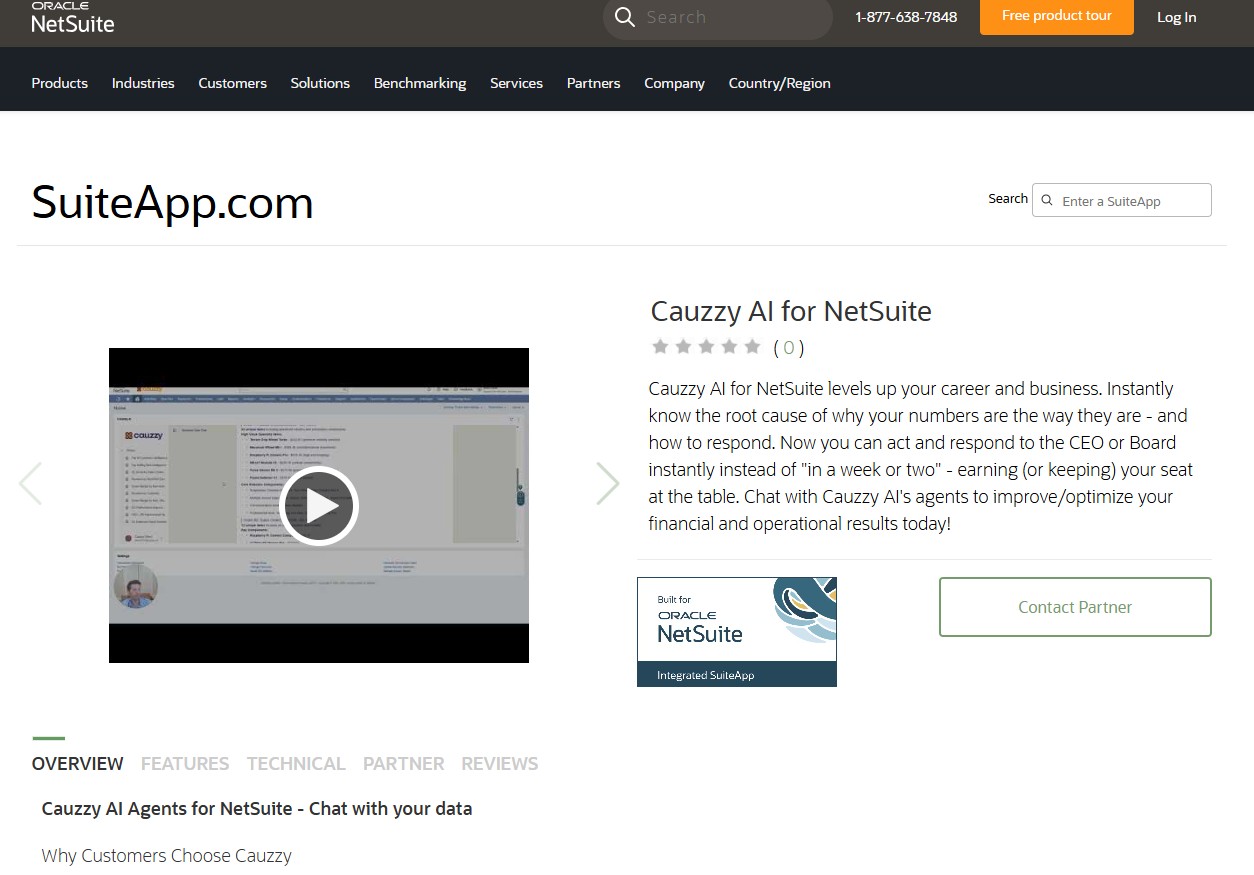Switch to the REVIEWS tab
This screenshot has height=875, width=1254.
click(500, 763)
